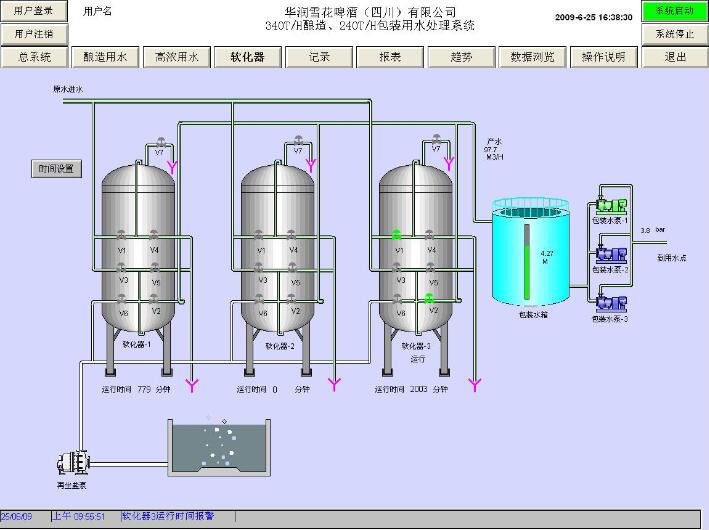Click the green V2 valve on 软化器-3
The width and height of the screenshot is (709, 530).
click(x=430, y=298)
